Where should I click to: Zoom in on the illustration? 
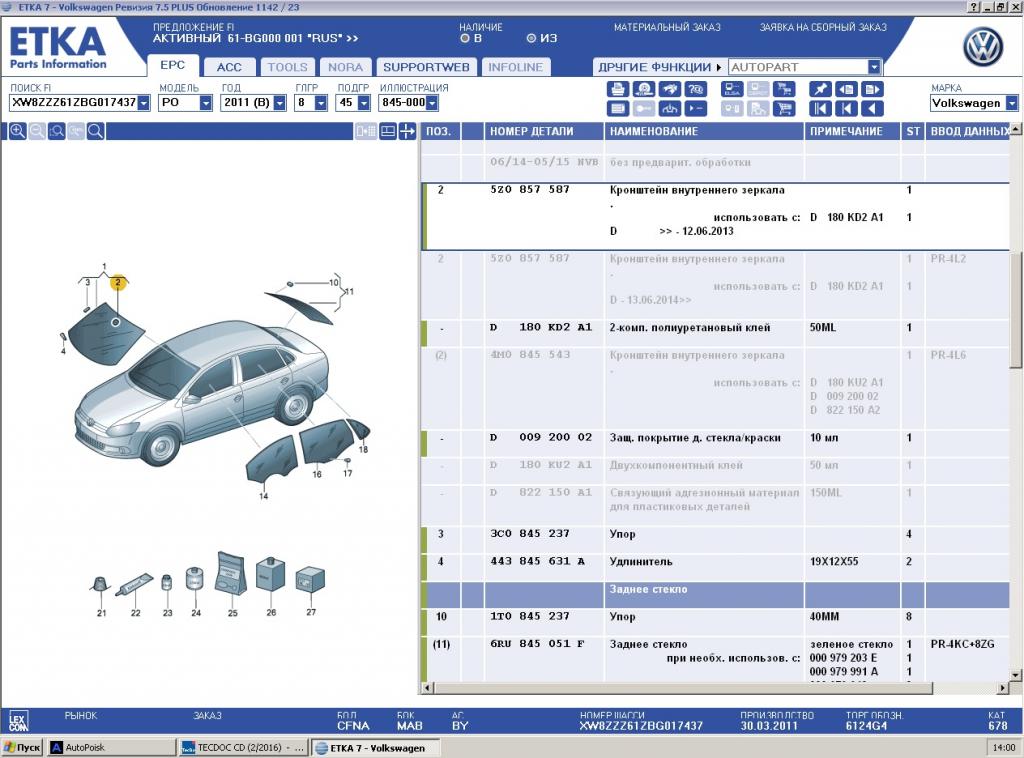18,131
